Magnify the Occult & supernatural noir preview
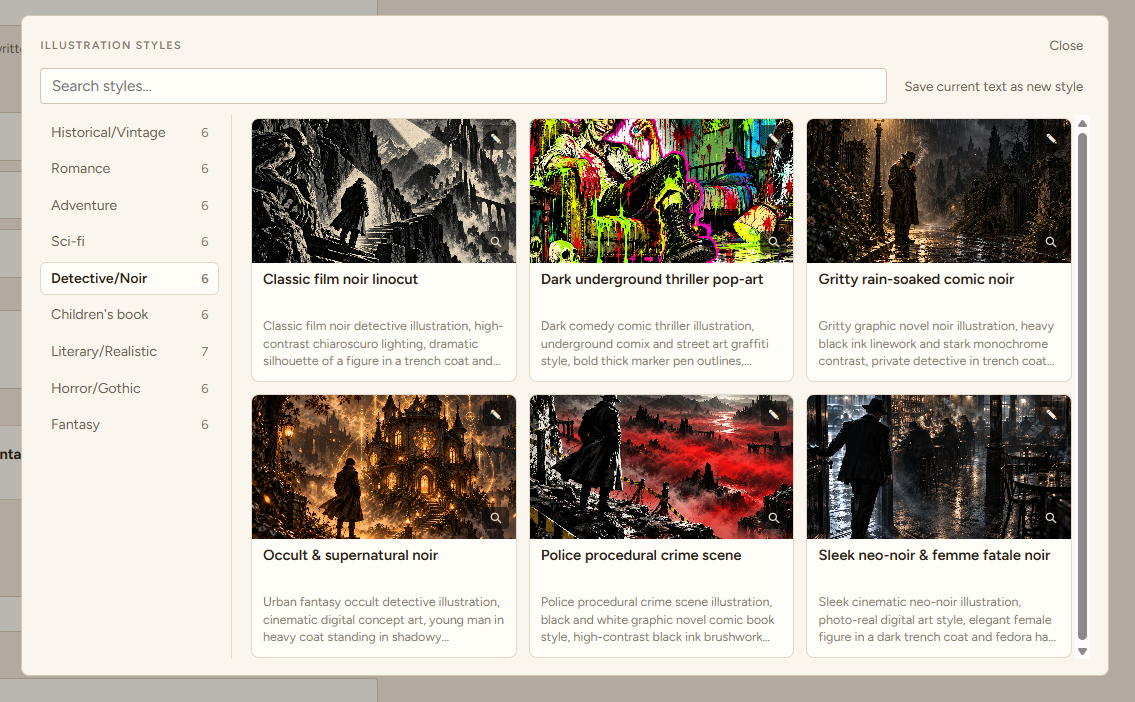 [496, 517]
